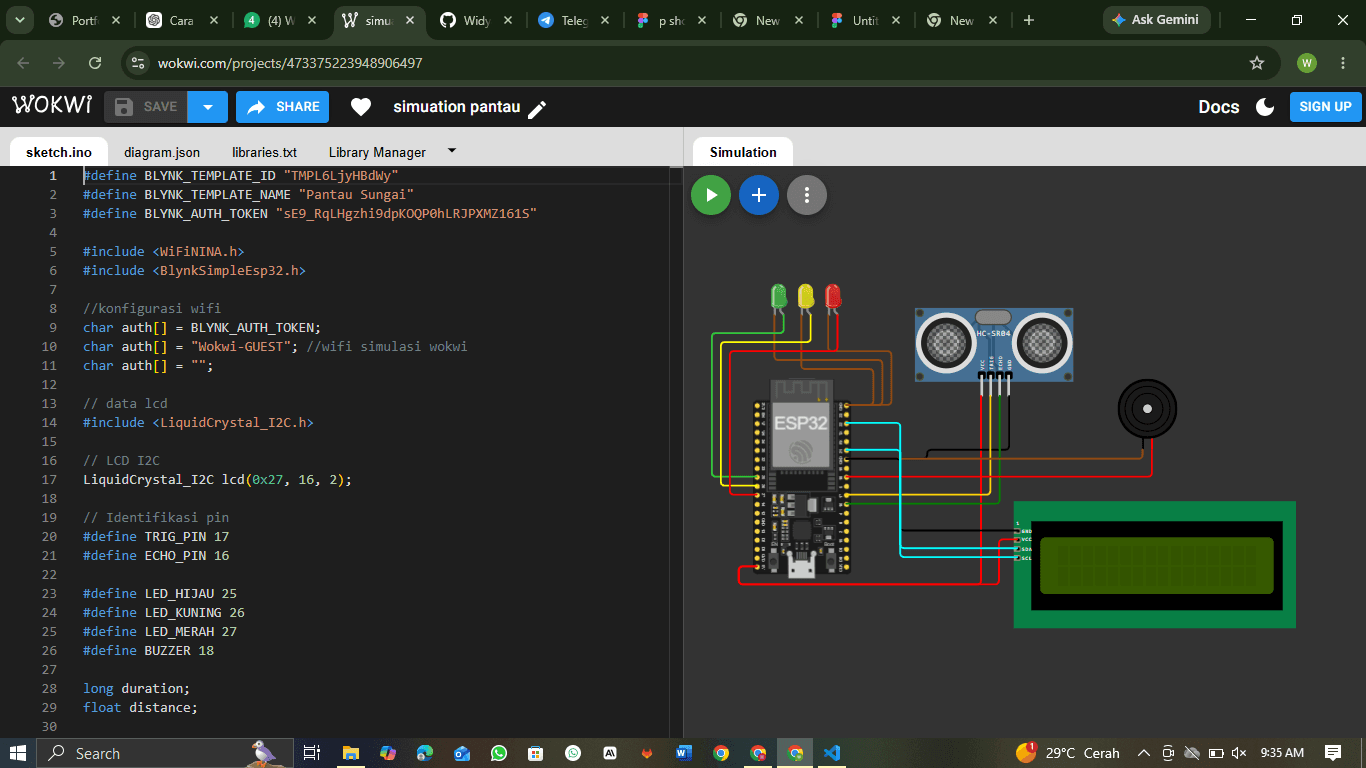Open File Explorer from the taskbar

point(350,753)
